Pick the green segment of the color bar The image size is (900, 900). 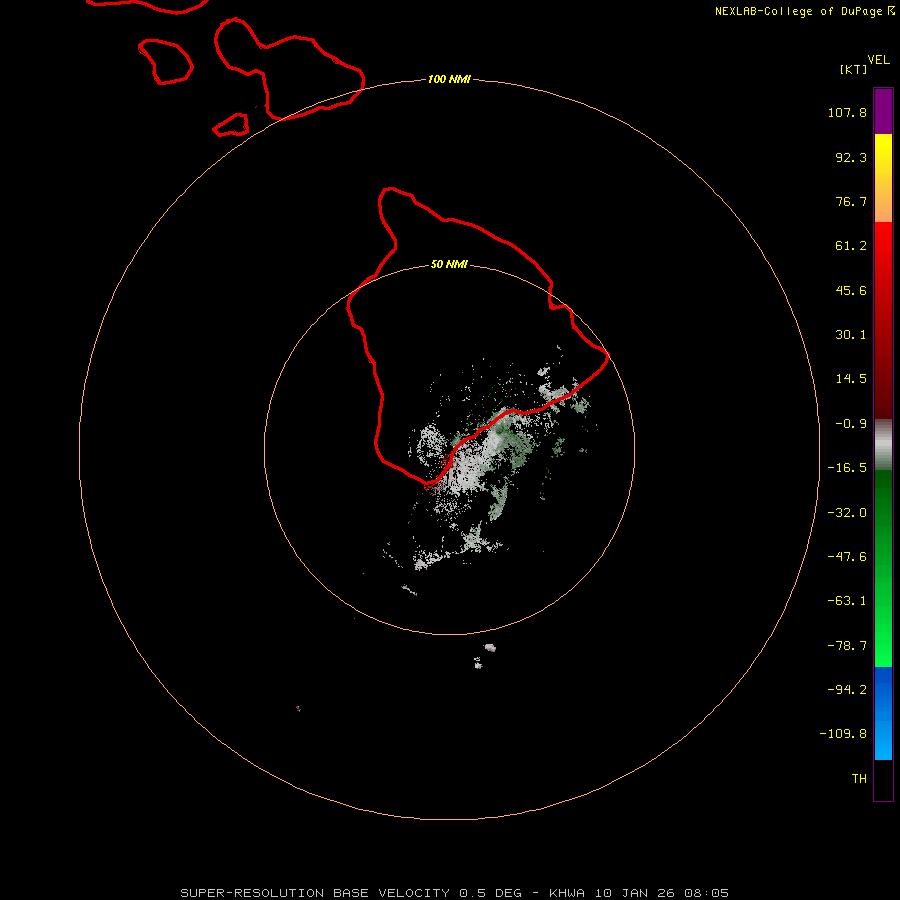(x=883, y=568)
